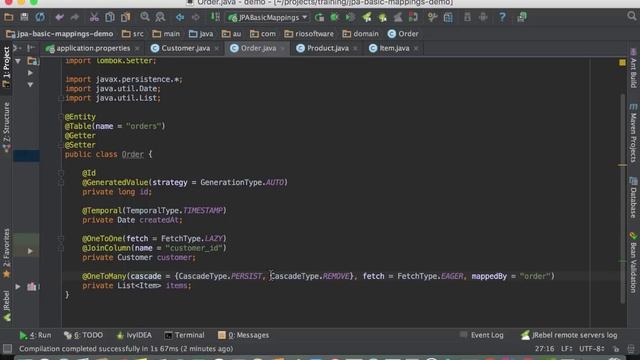Click the Redo toolbar icon
Screen dimensions: 640x360
75,17
